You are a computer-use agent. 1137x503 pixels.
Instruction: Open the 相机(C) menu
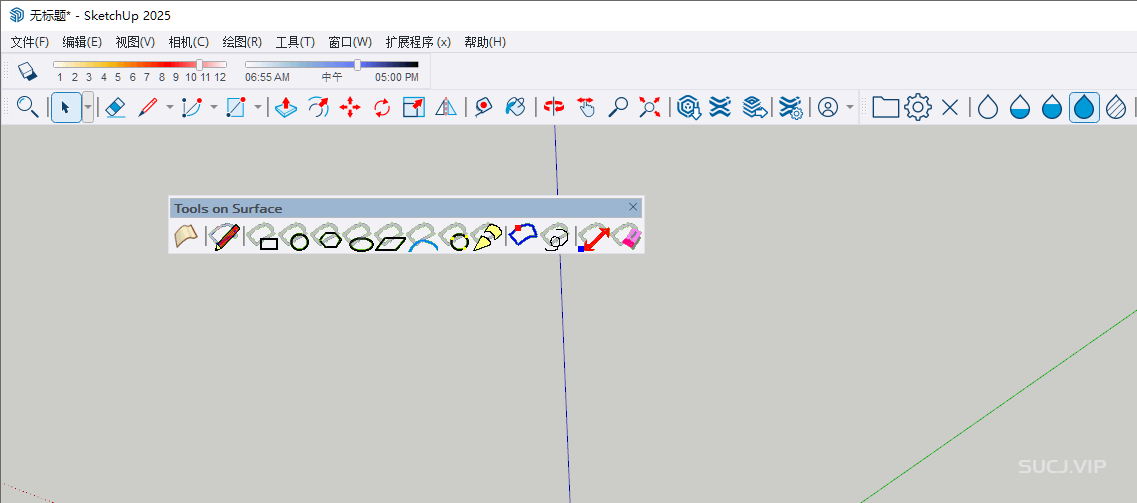tap(189, 42)
